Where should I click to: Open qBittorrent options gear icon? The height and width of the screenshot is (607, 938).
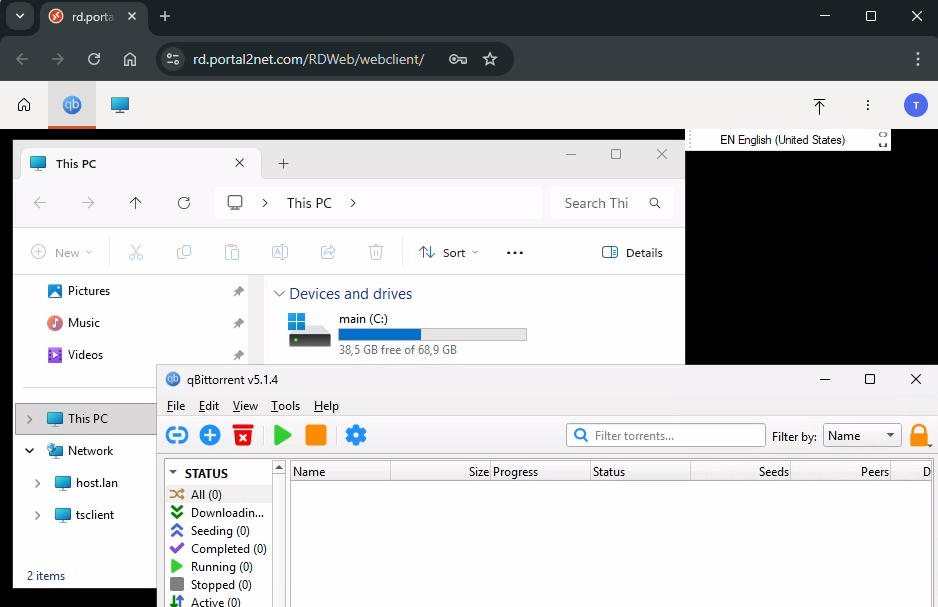[356, 435]
